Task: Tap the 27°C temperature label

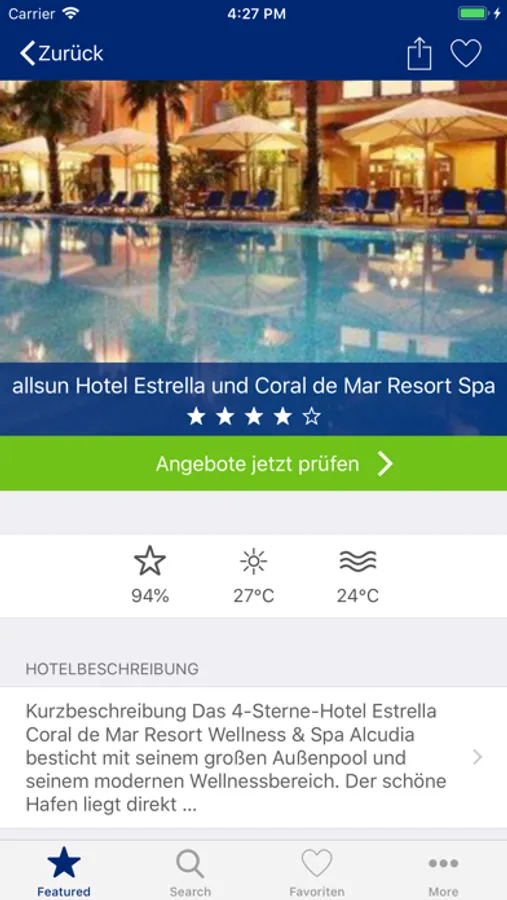Action: [253, 596]
